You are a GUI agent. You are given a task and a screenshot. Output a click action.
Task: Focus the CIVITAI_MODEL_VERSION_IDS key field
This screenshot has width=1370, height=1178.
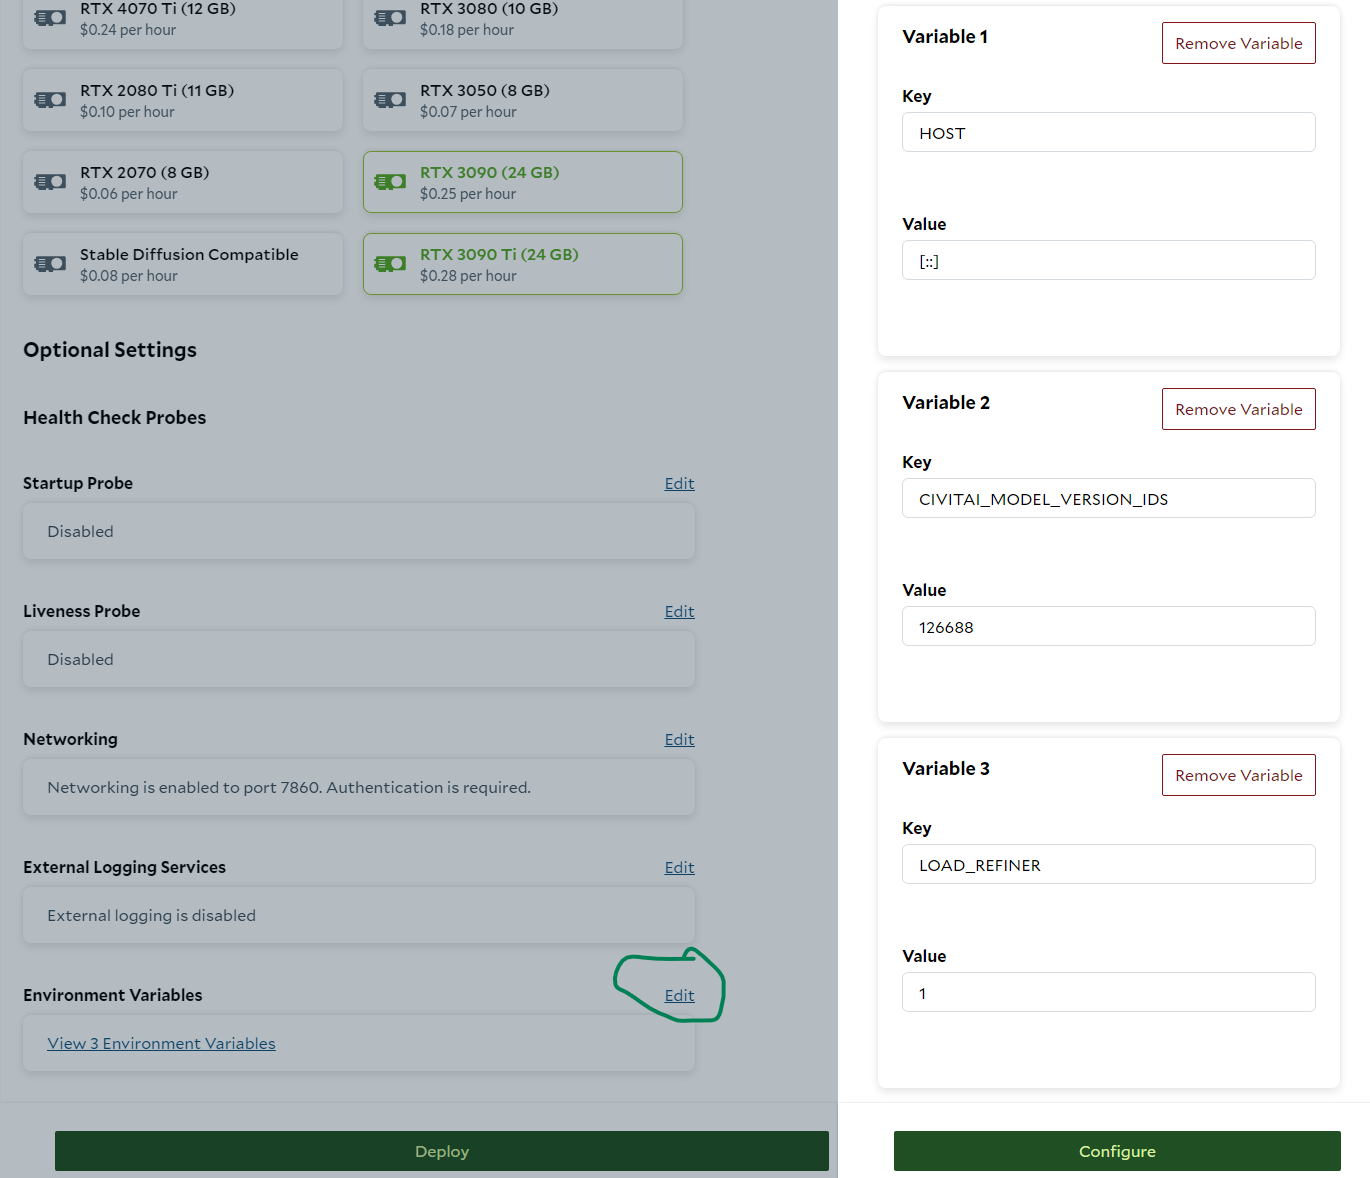(1108, 498)
